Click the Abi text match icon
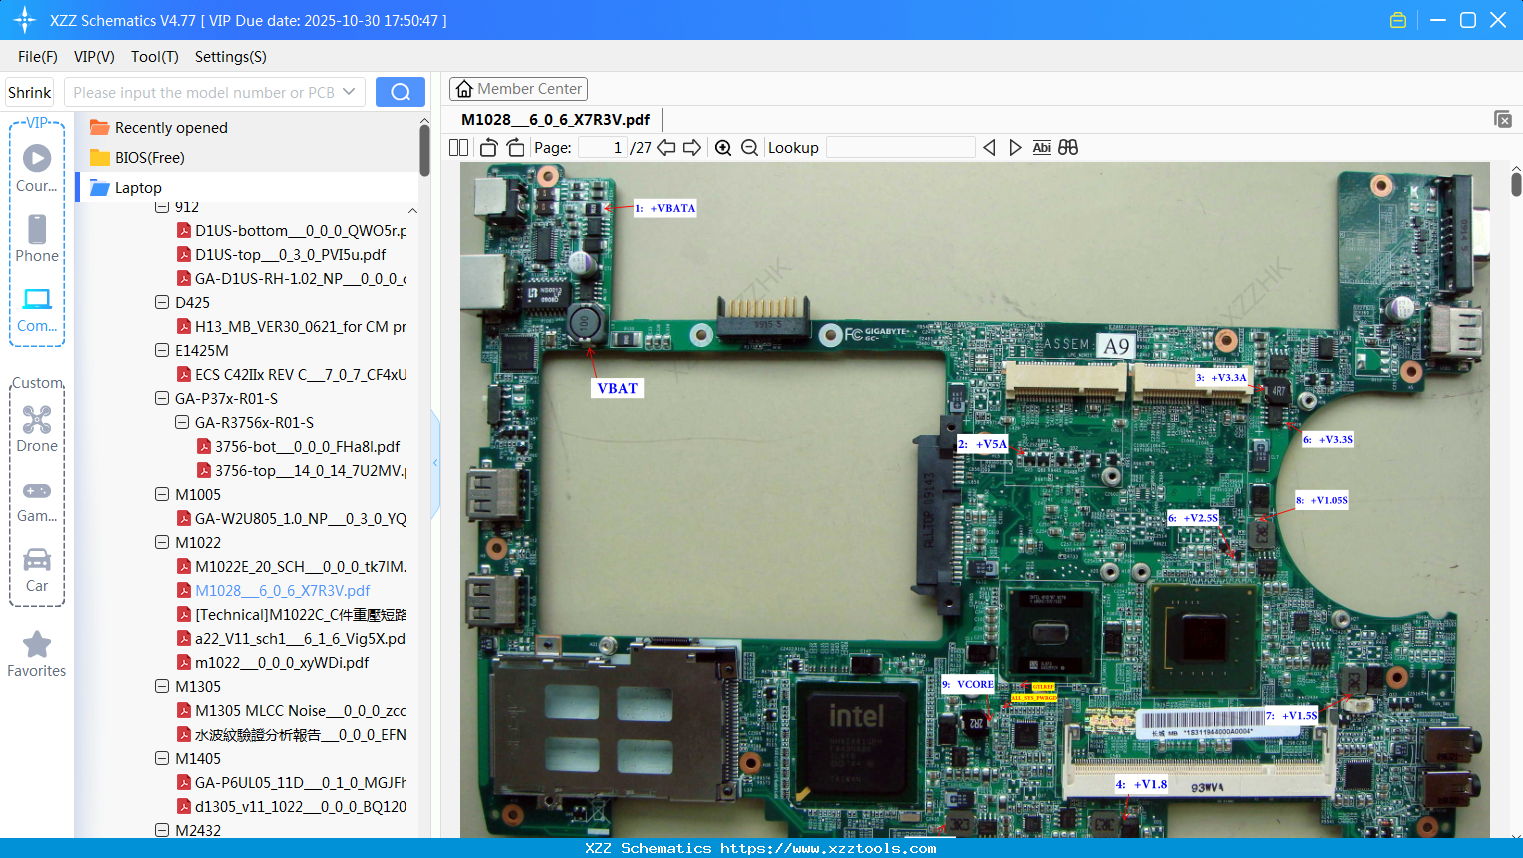 [1042, 148]
